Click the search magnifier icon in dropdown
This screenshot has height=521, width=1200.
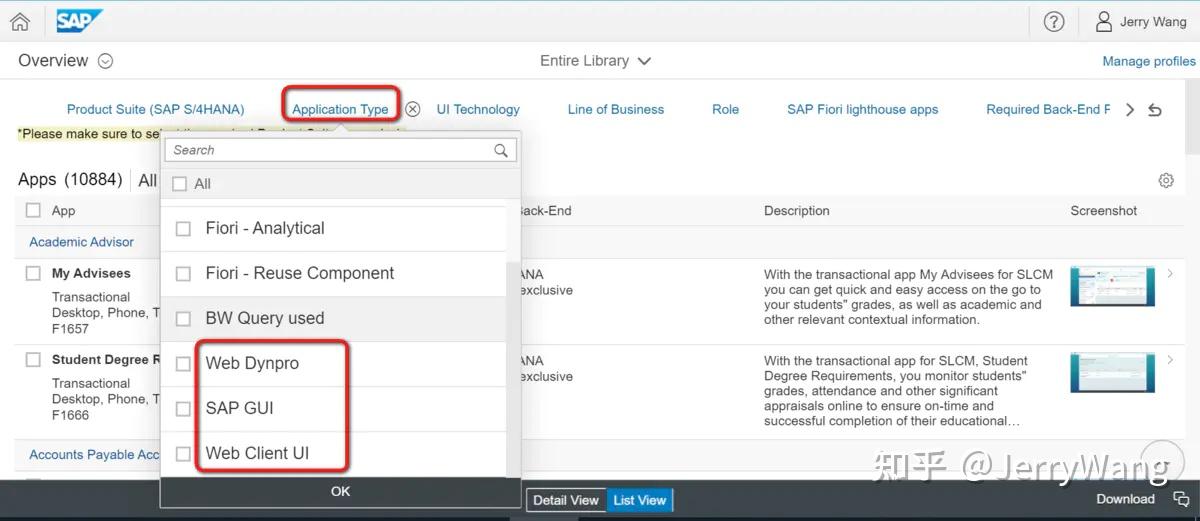[501, 150]
